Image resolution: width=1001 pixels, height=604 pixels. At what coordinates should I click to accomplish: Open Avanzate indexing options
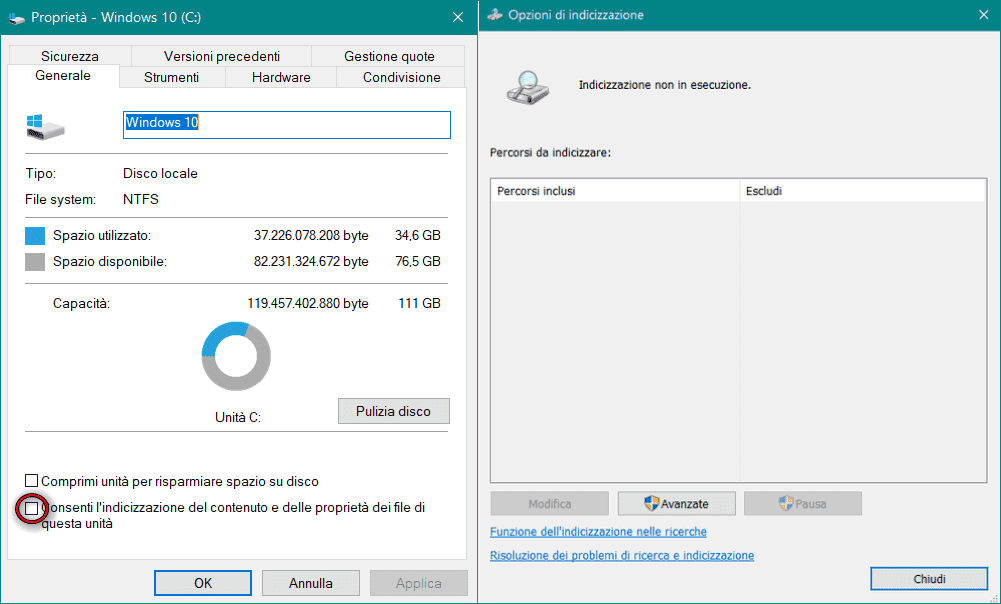[677, 504]
